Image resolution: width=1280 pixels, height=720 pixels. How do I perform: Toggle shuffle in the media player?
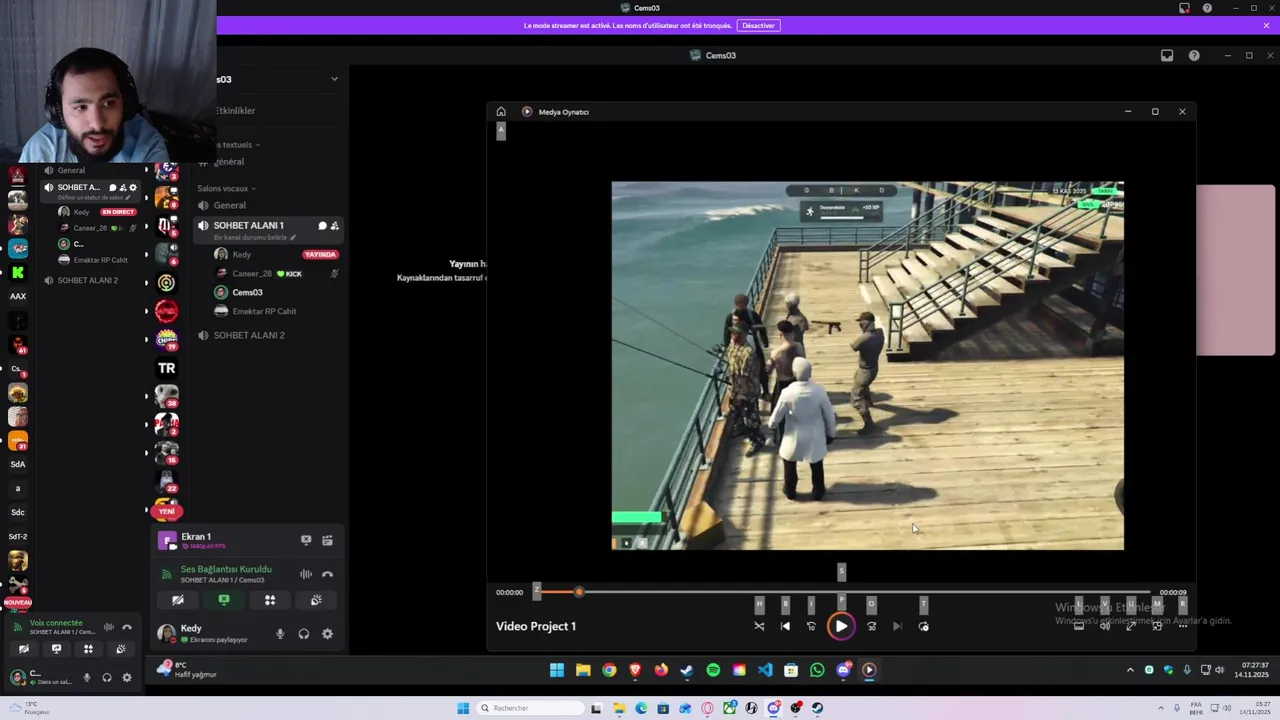[759, 626]
